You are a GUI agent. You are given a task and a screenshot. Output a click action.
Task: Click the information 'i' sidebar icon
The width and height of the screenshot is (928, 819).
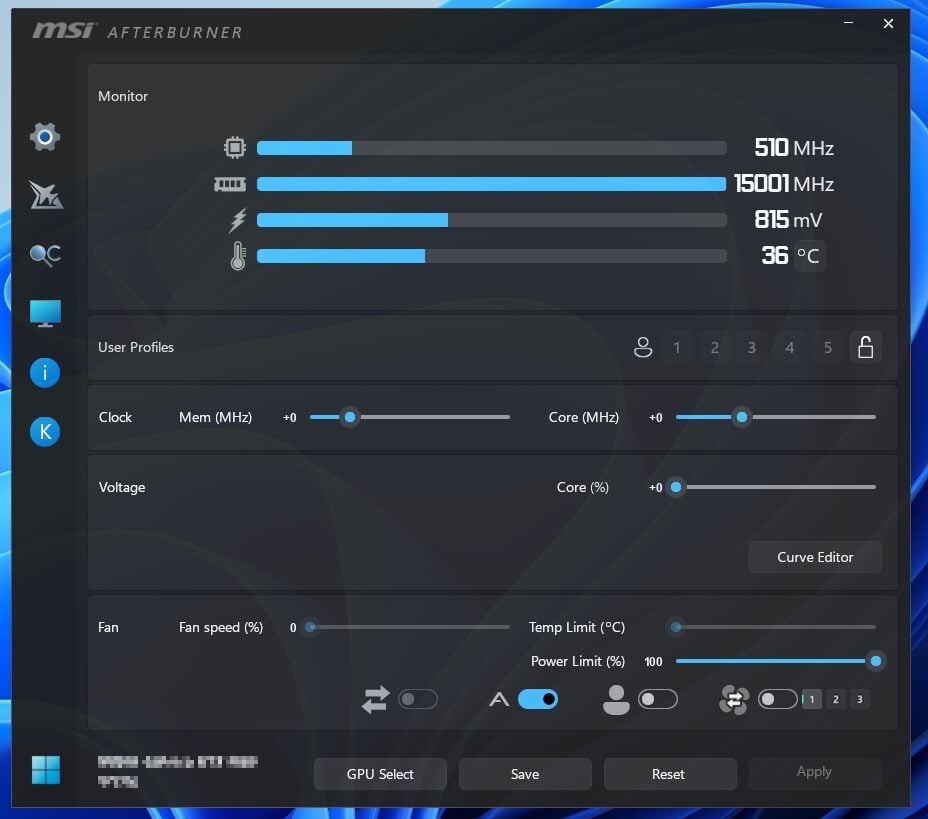[x=44, y=372]
